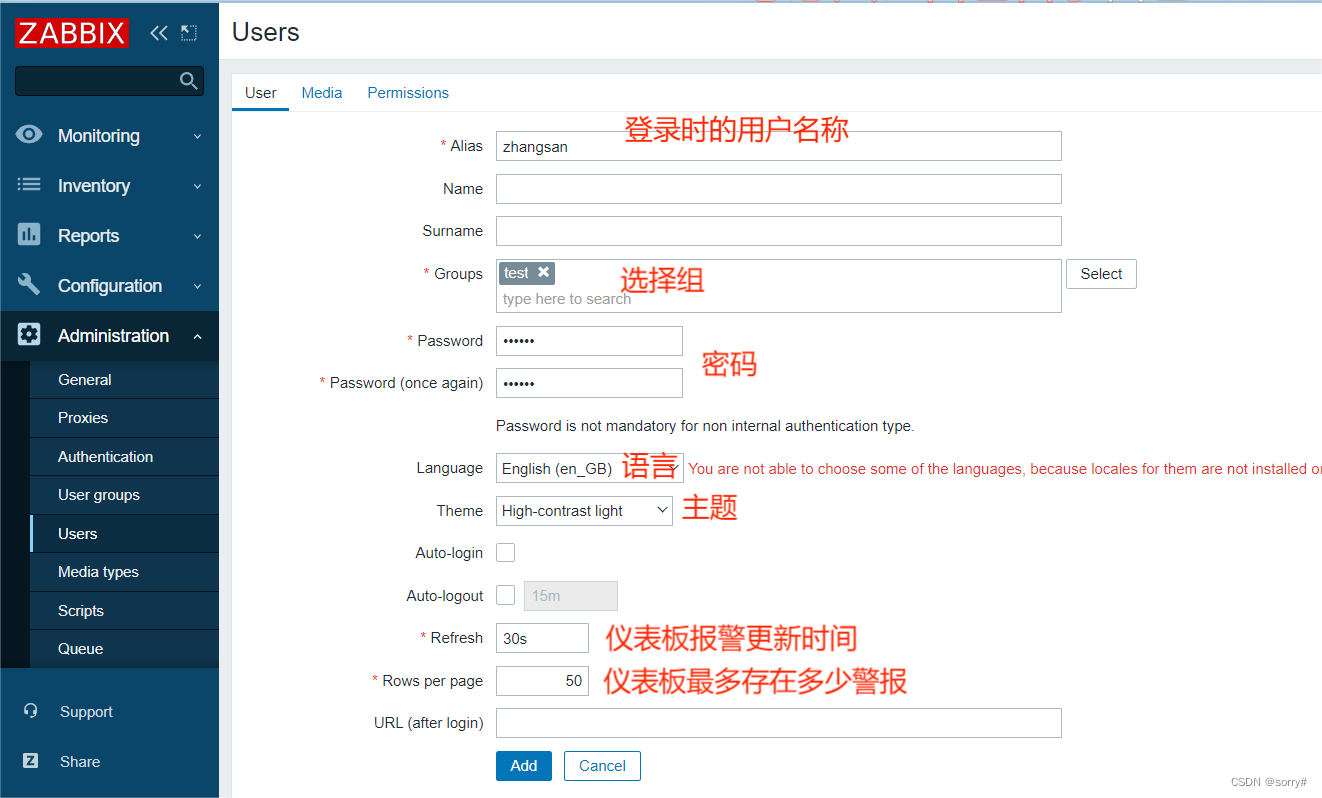Switch to the Permissions tab
1322x798 pixels.
pyautogui.click(x=408, y=92)
